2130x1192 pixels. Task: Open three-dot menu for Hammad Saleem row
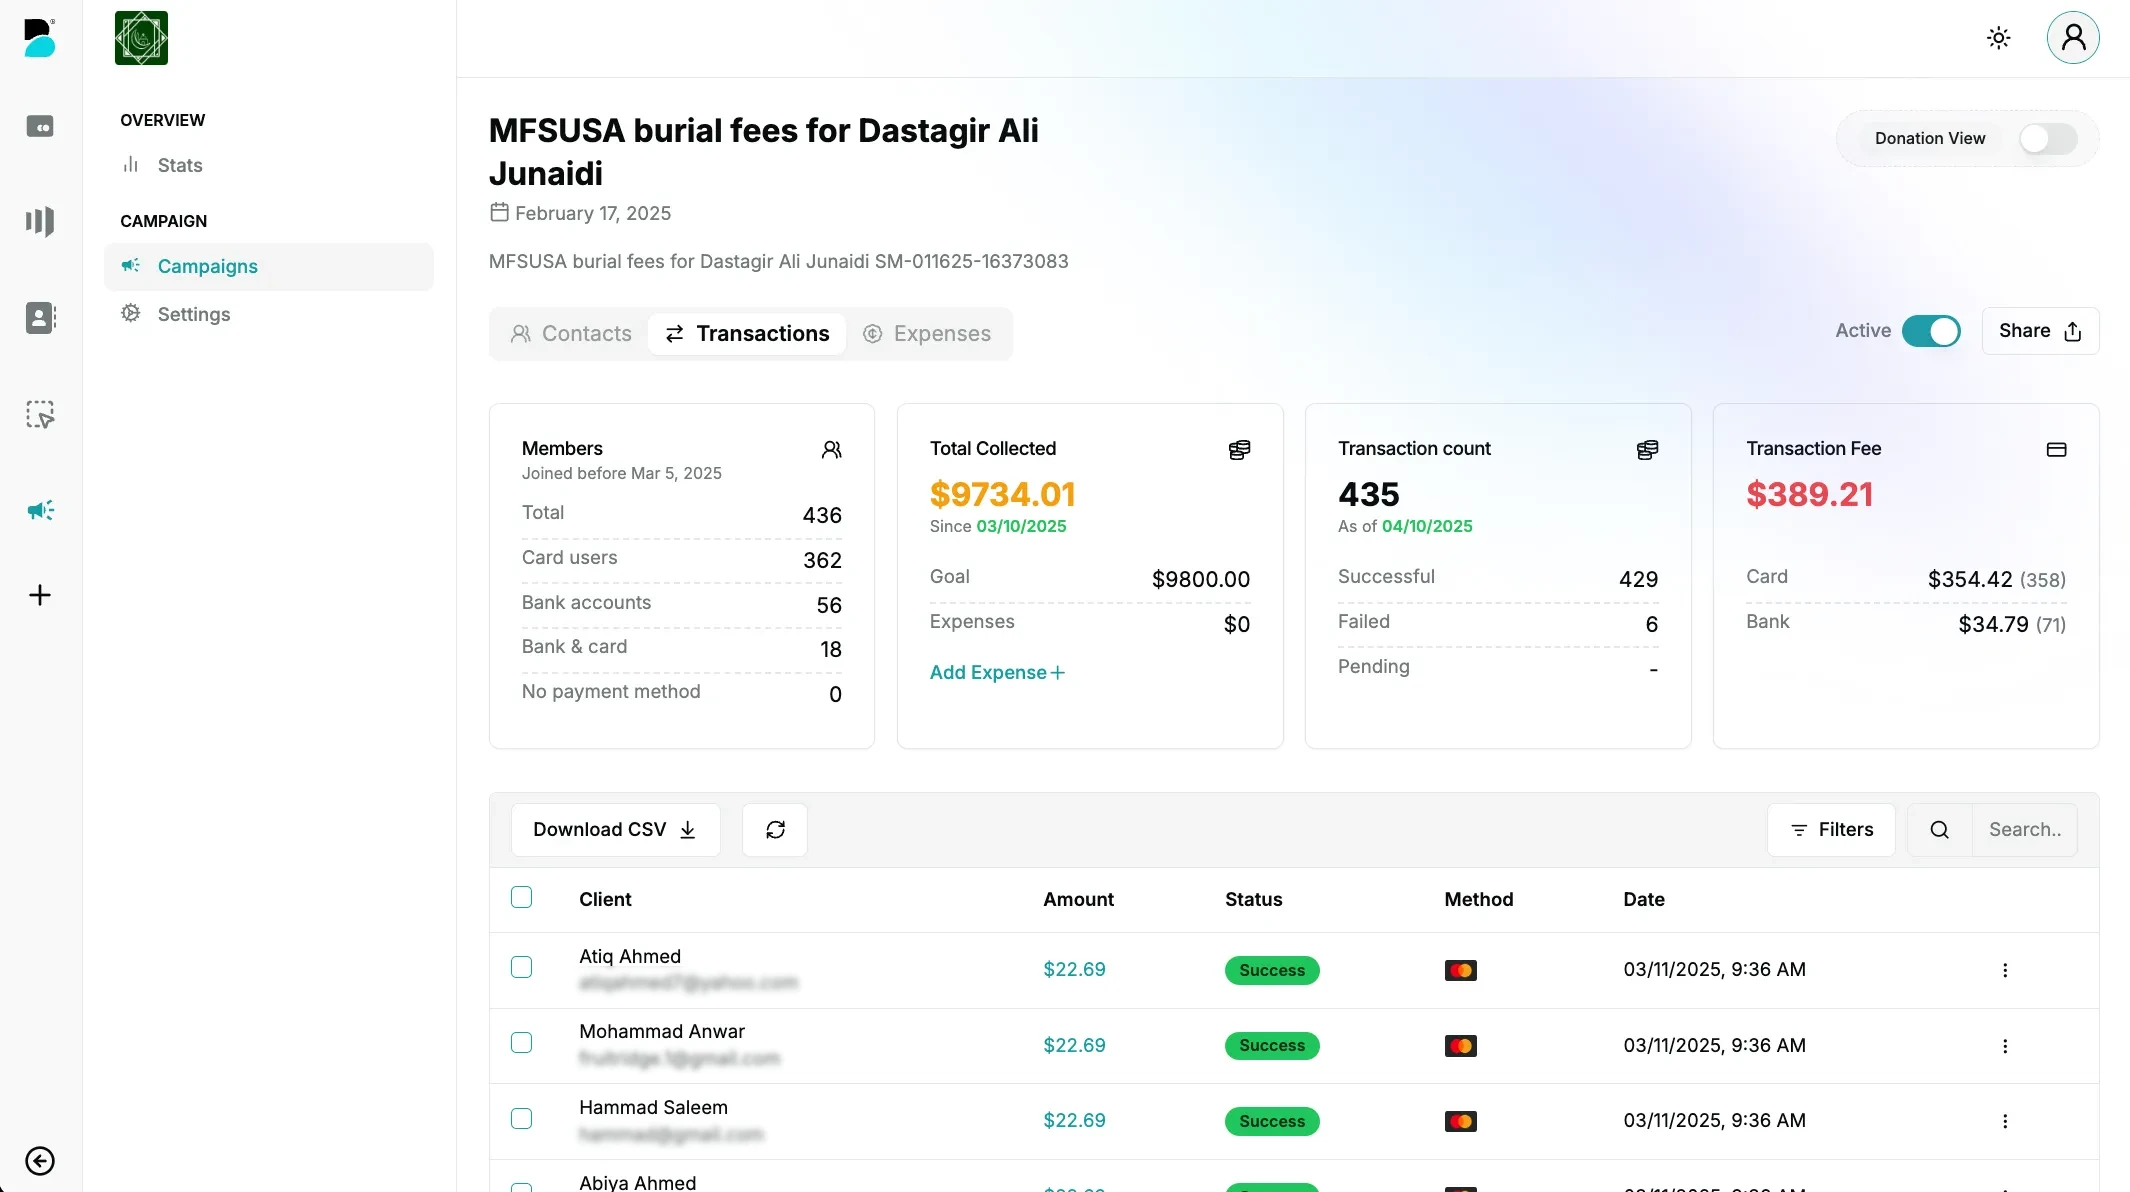click(2005, 1121)
